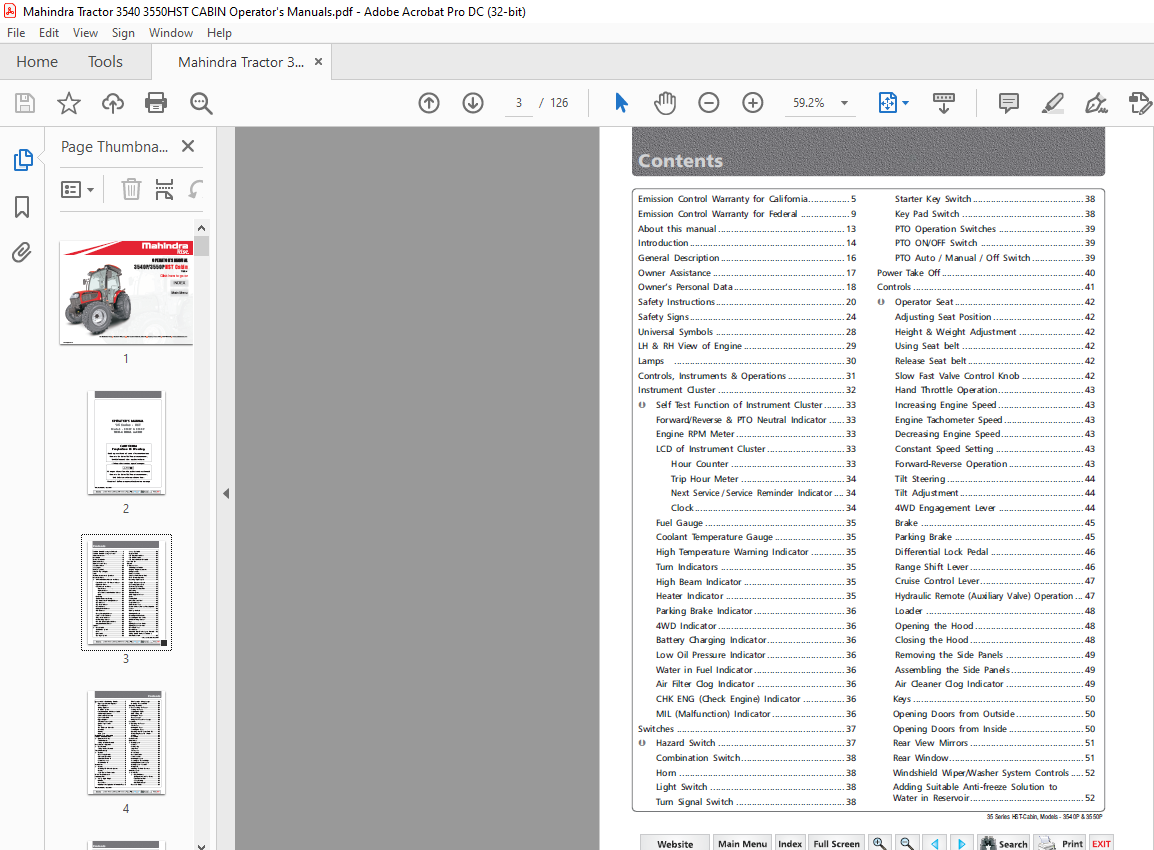Open the View menu

pyautogui.click(x=85, y=33)
